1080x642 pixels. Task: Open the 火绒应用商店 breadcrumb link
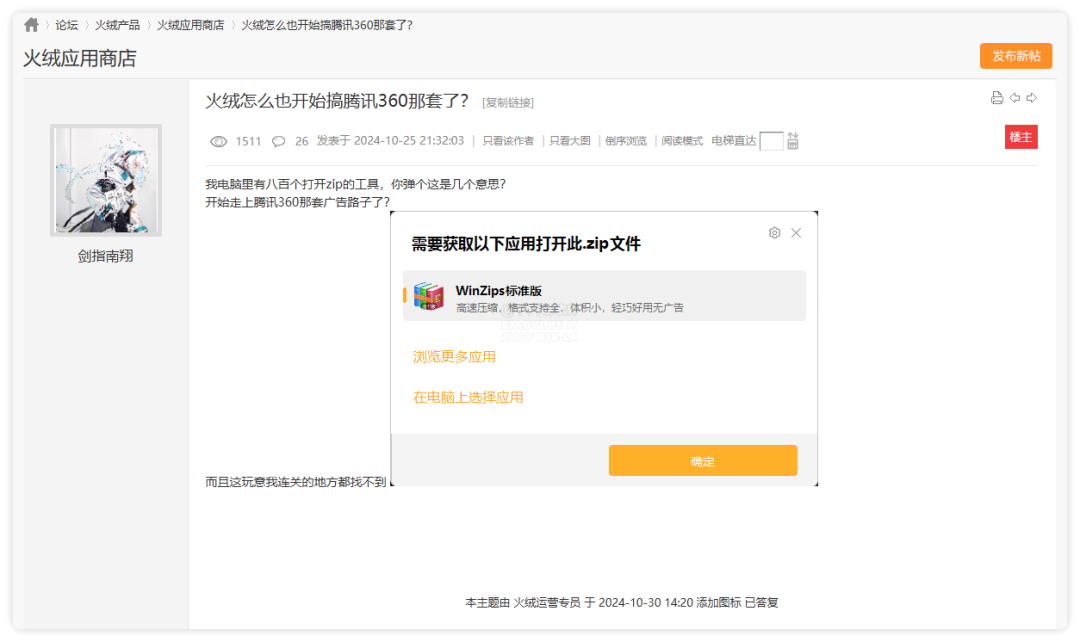coord(191,25)
